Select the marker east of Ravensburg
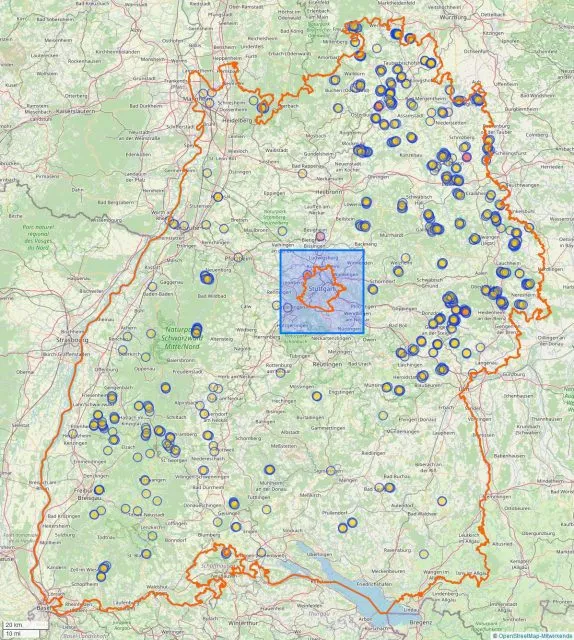574x640 pixels. coord(424,554)
